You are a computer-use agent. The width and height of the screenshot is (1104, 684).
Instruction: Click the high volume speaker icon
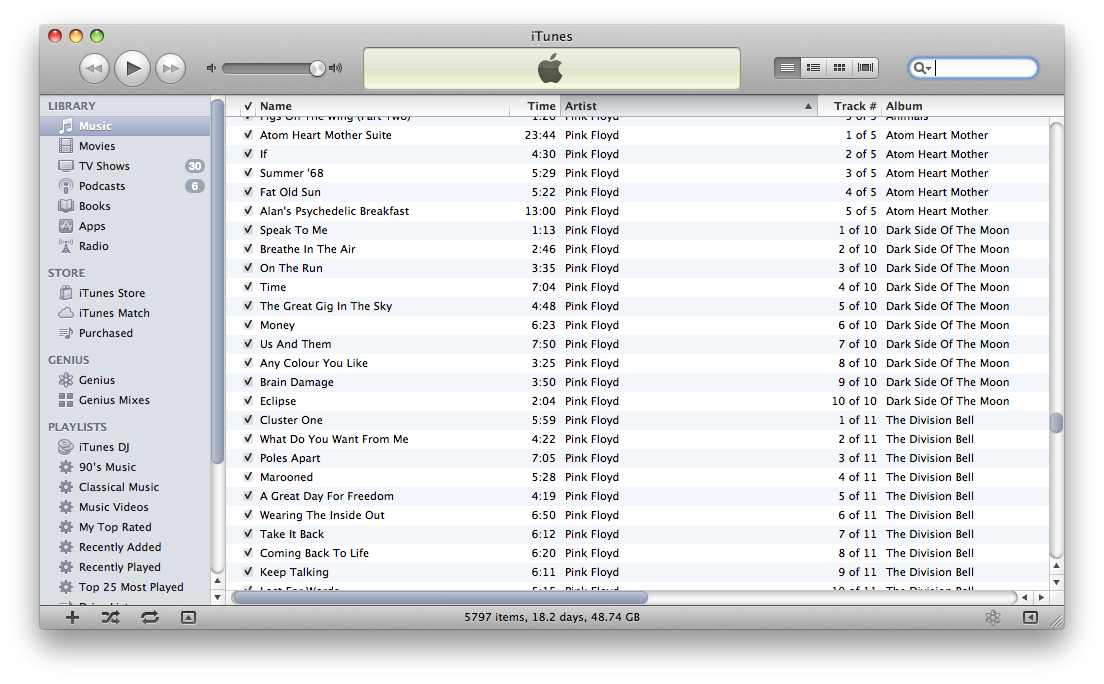(x=336, y=68)
